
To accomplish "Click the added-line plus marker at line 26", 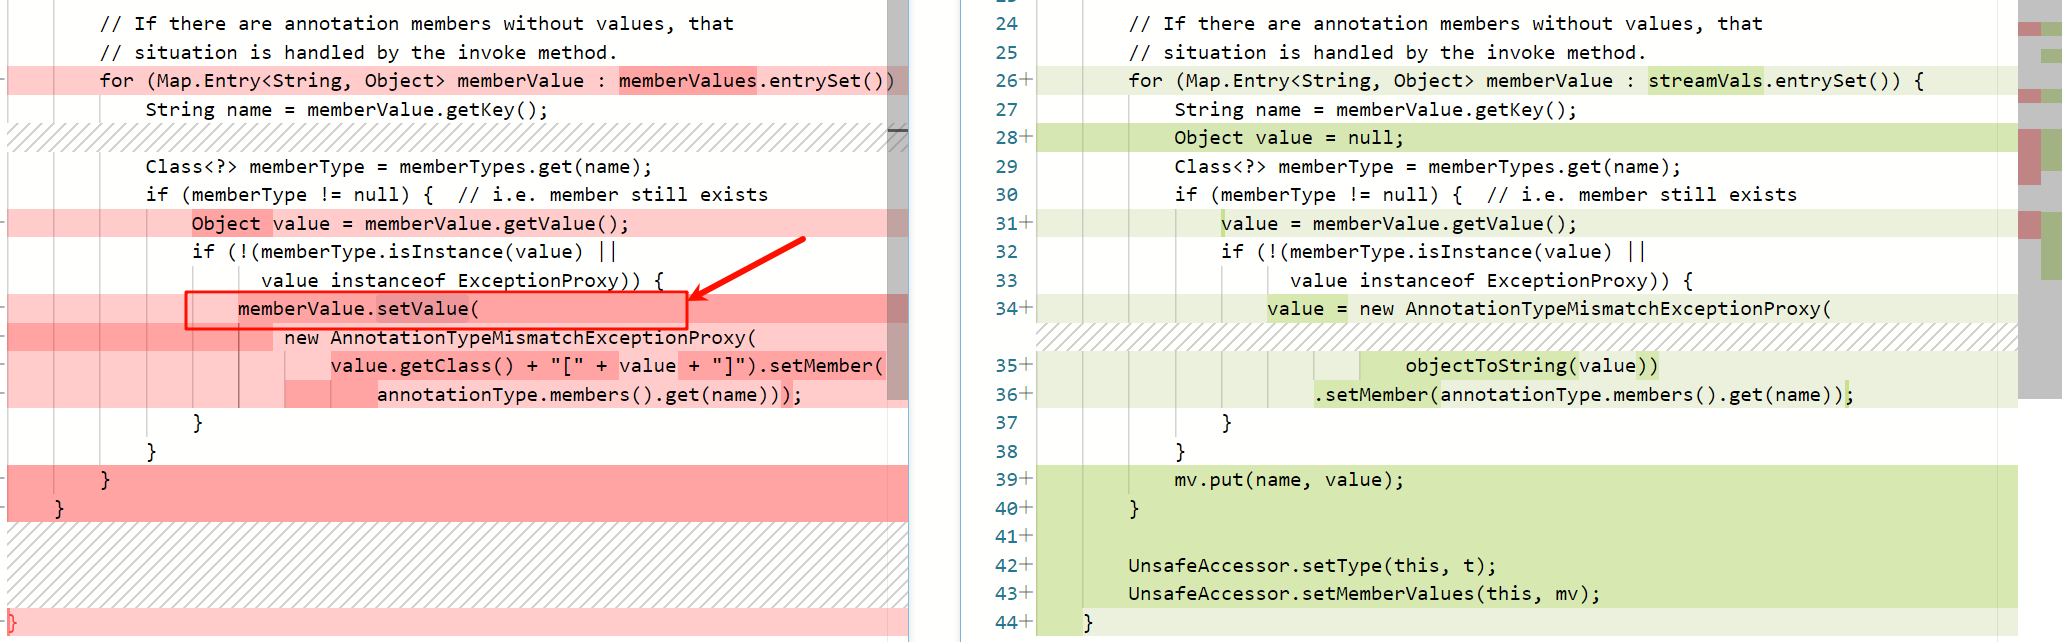I will coord(1027,80).
